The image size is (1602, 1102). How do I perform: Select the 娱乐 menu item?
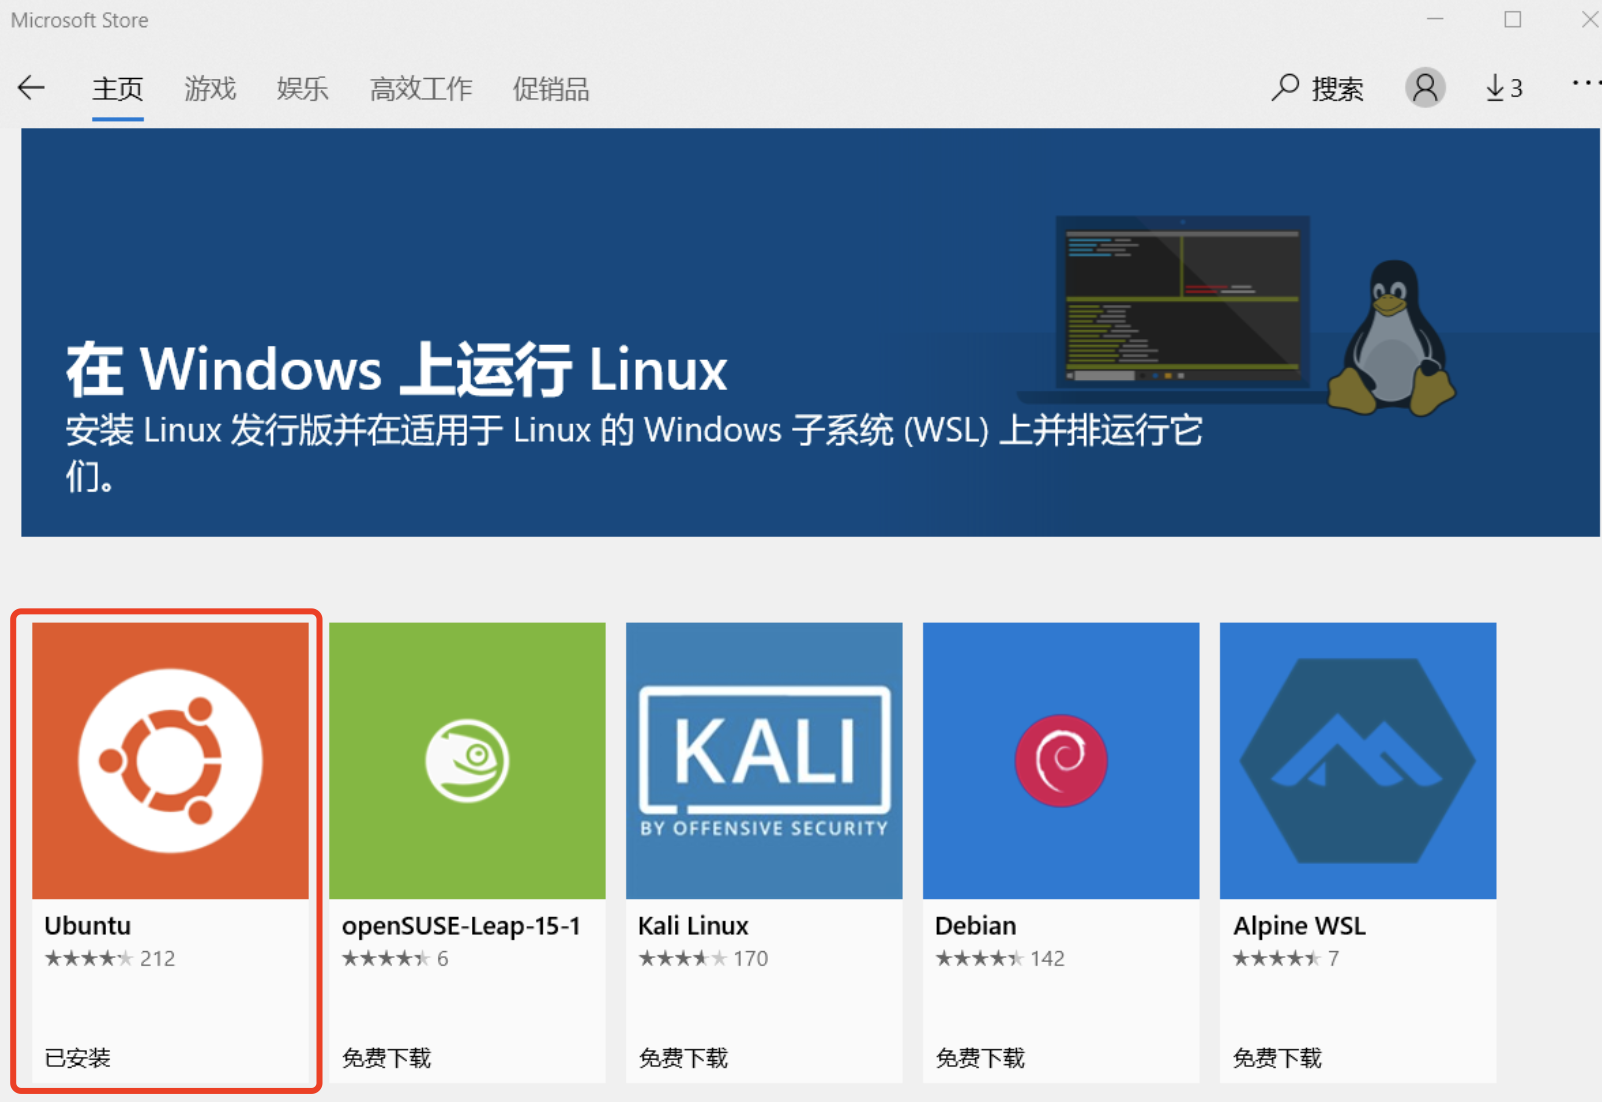point(302,88)
